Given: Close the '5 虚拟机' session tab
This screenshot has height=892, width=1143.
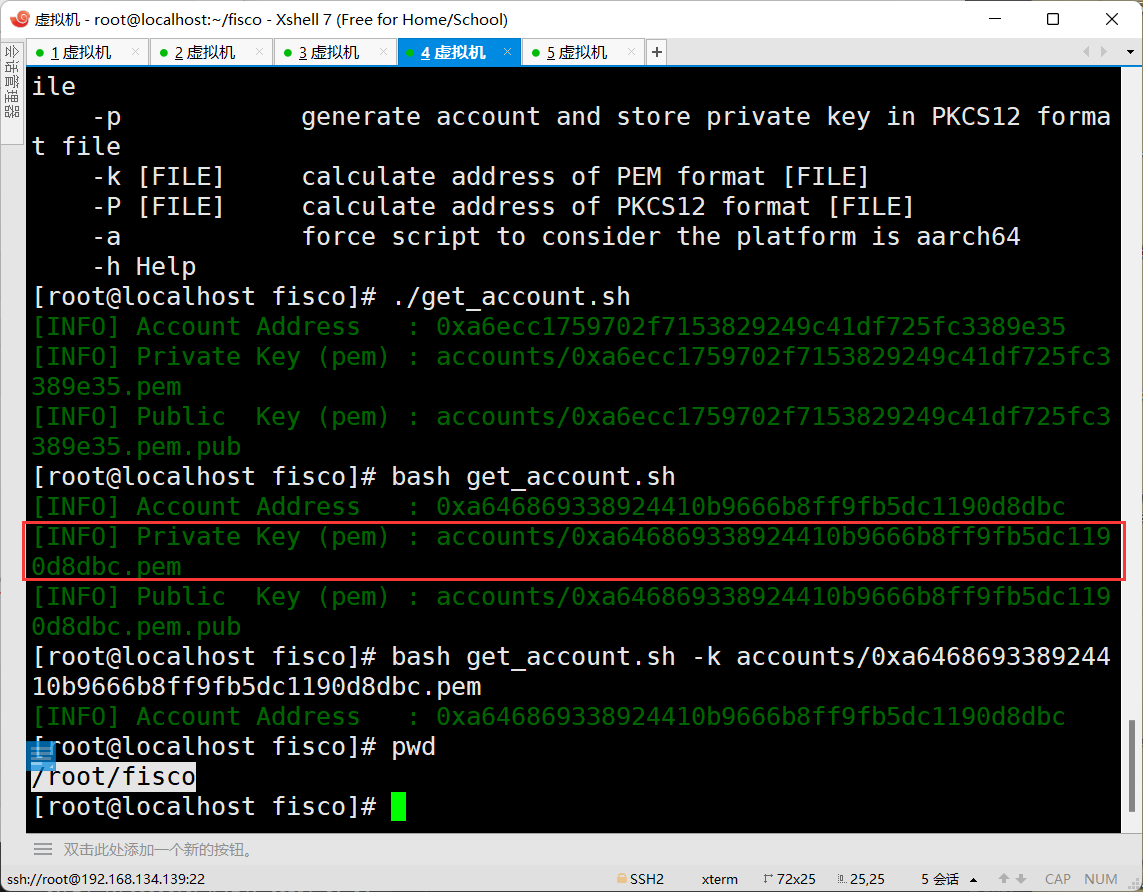Looking at the screenshot, I should click(631, 52).
